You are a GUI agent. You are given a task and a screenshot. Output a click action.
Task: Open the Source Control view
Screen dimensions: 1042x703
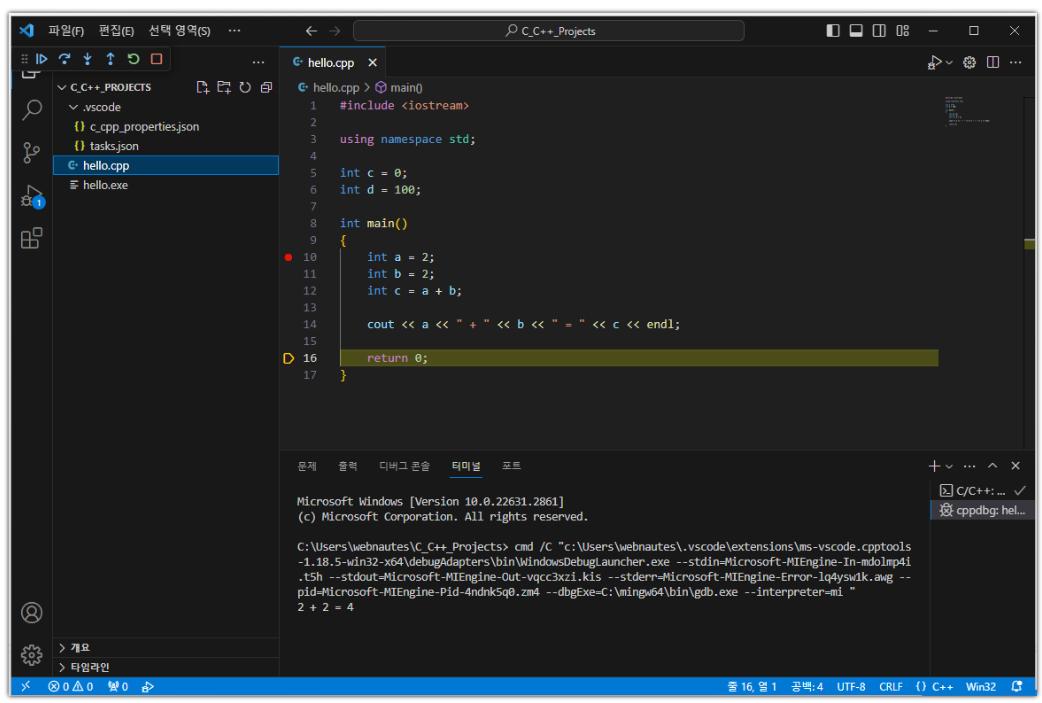31,153
